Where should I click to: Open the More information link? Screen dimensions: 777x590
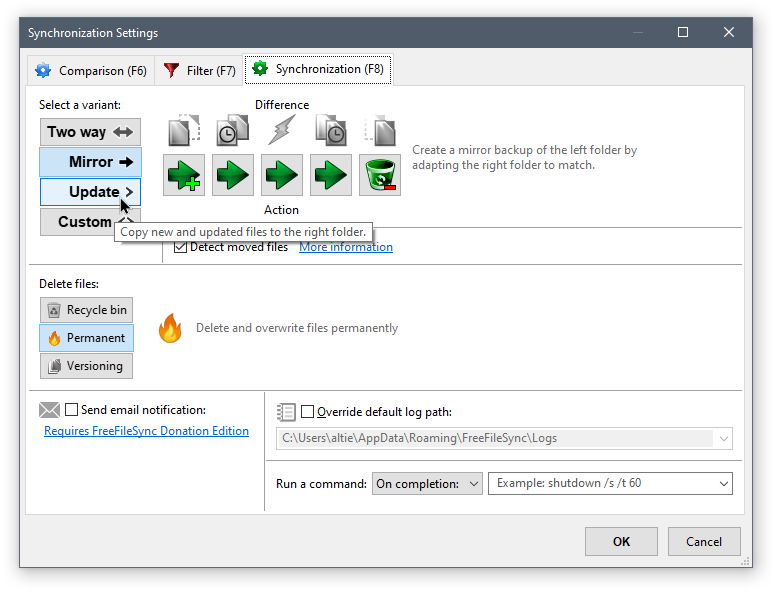[346, 247]
